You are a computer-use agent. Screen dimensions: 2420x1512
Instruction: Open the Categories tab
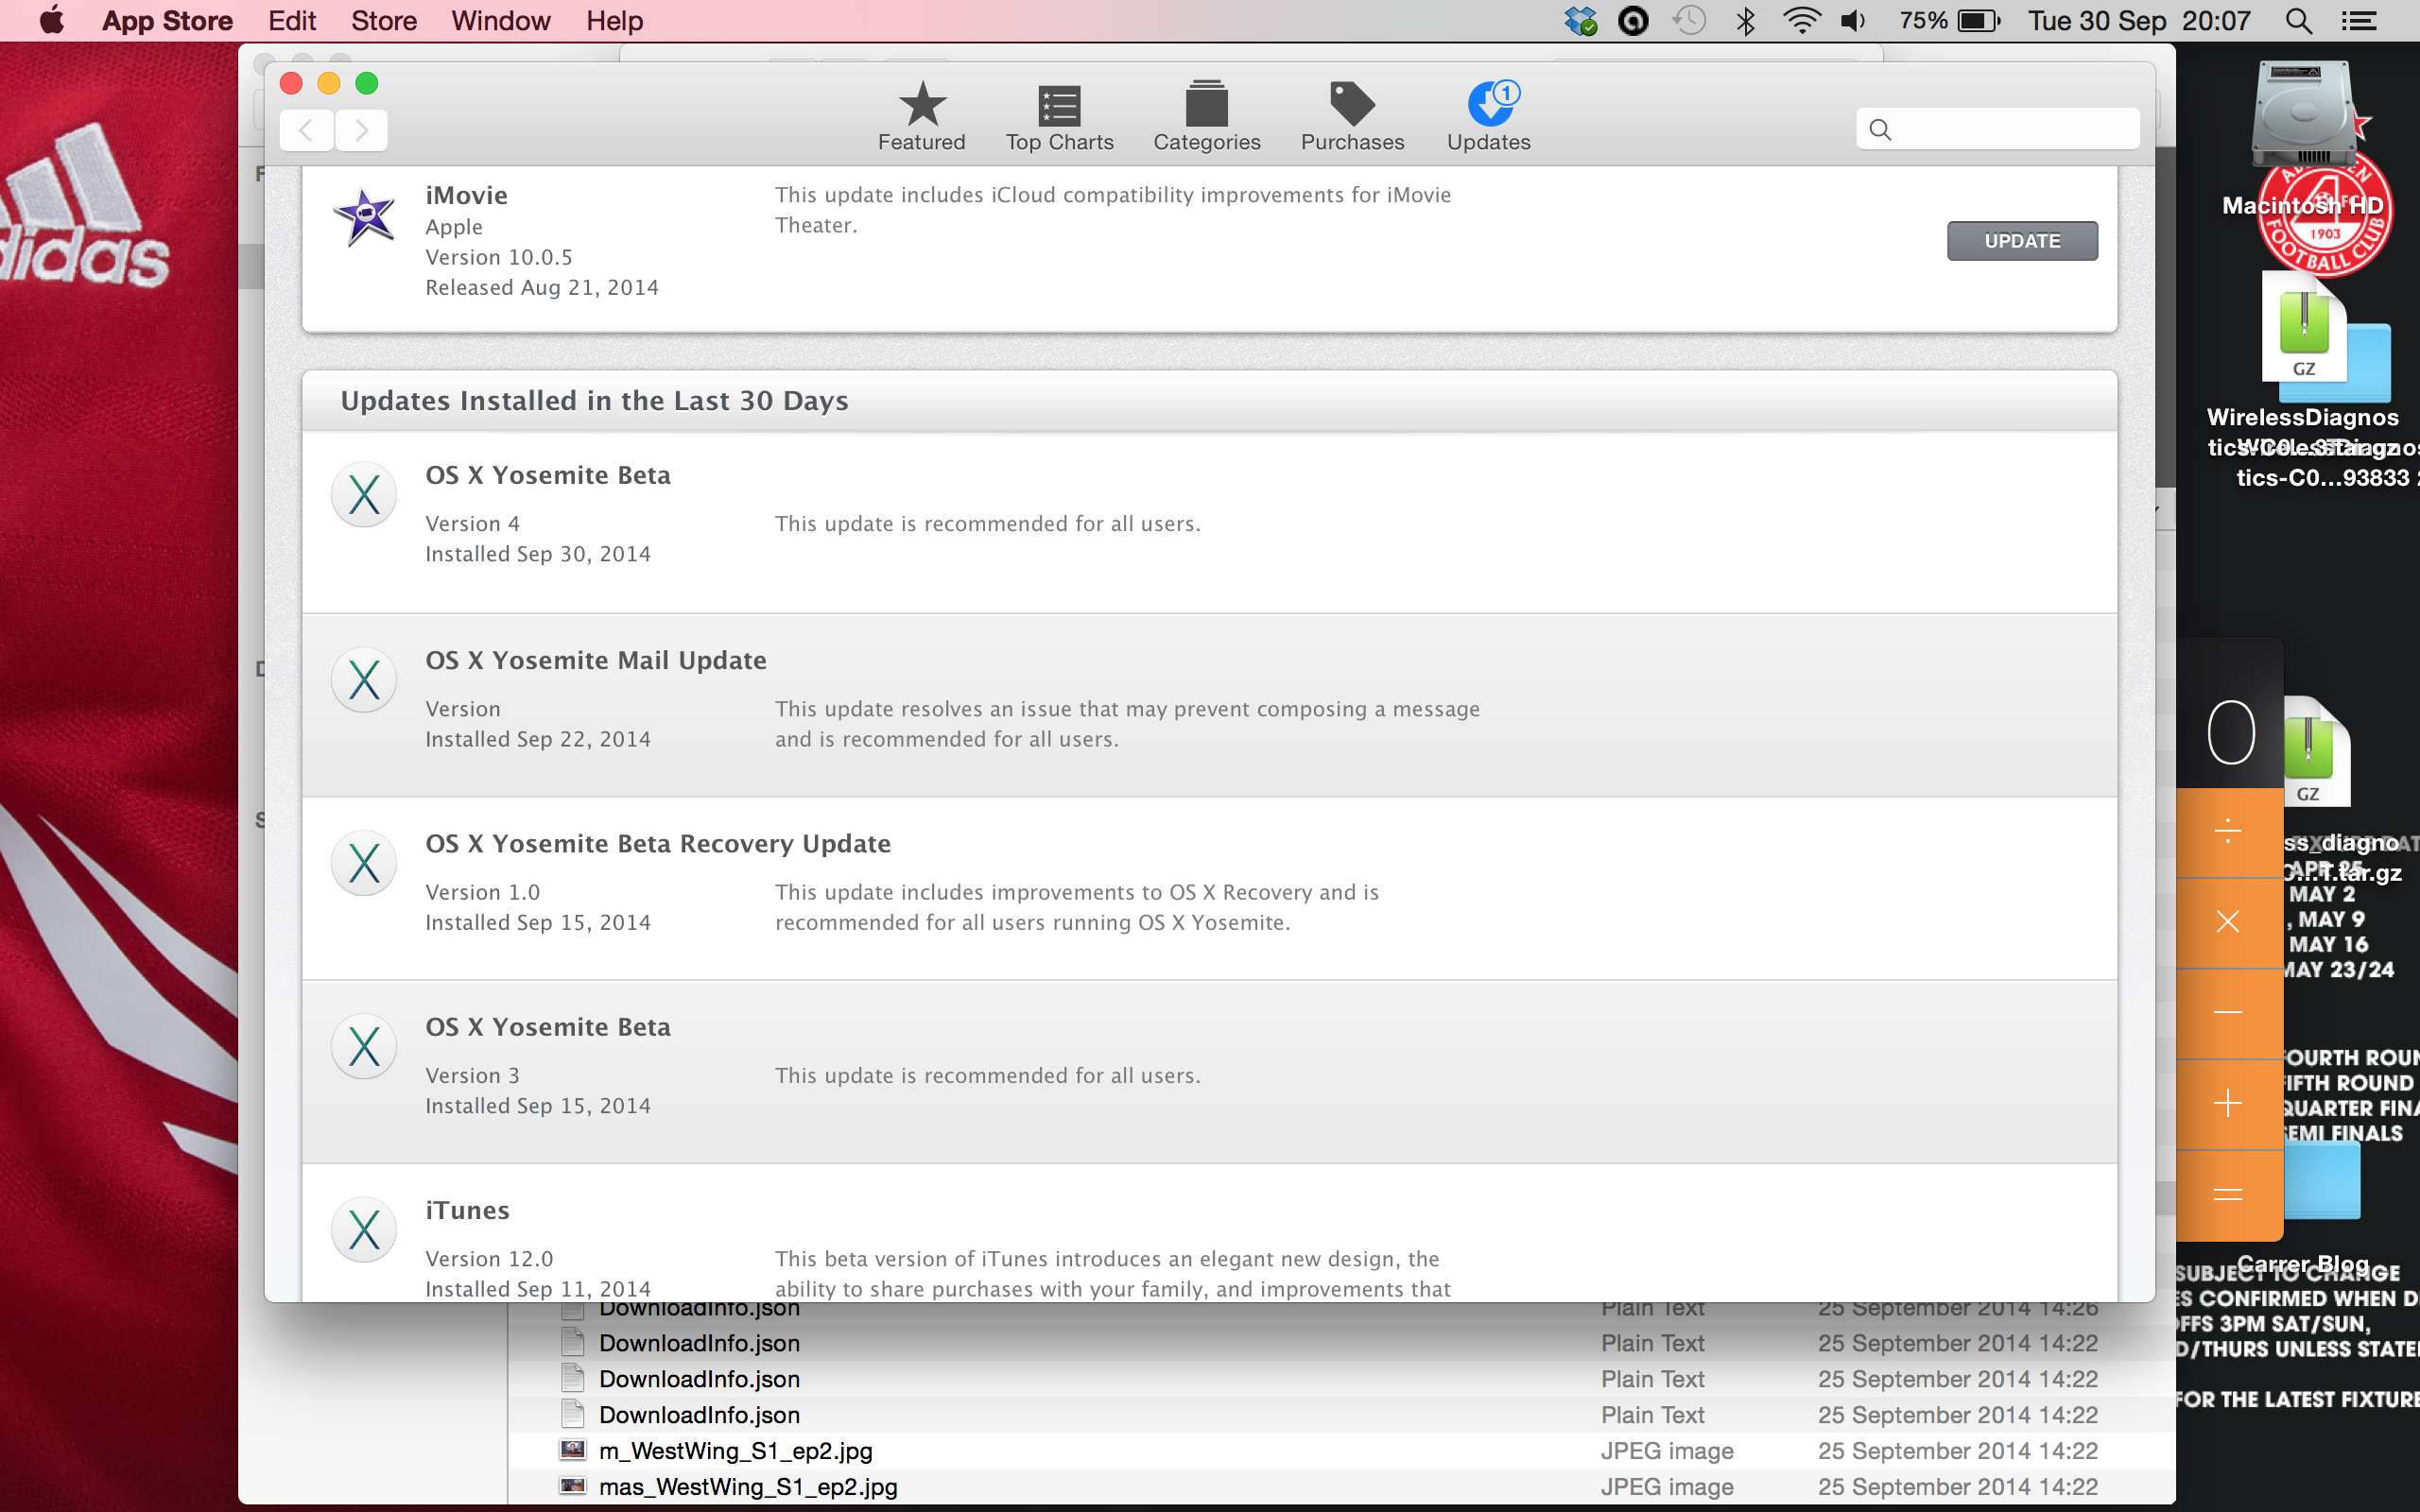pos(1206,117)
